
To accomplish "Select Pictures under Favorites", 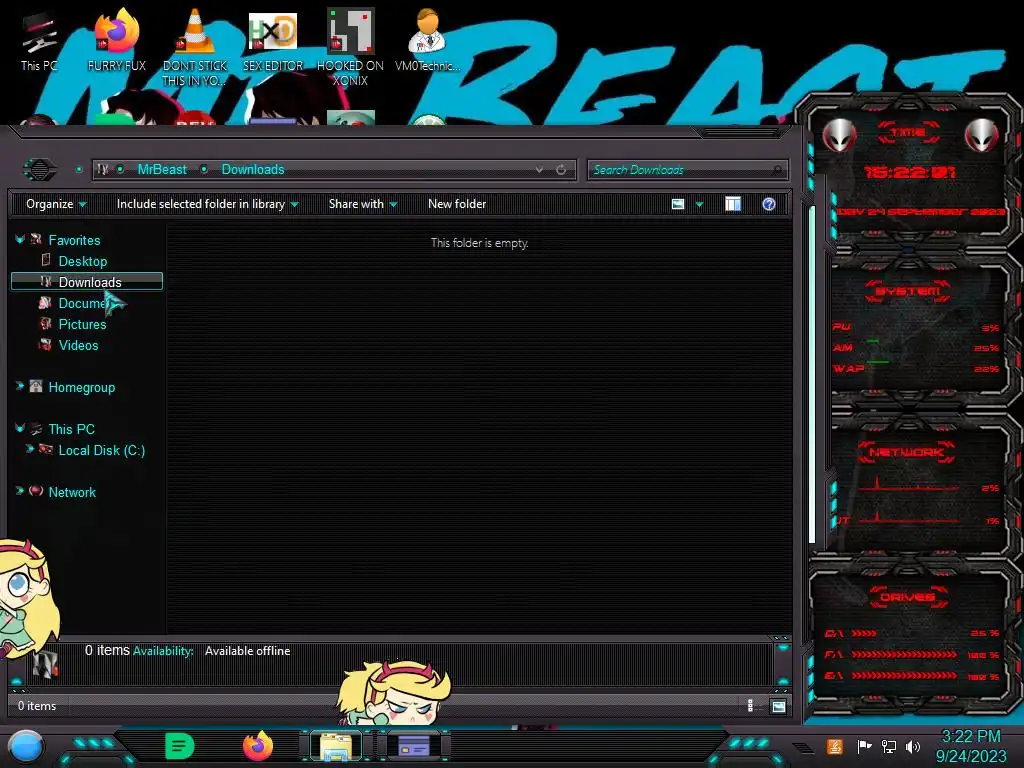I will click(82, 324).
